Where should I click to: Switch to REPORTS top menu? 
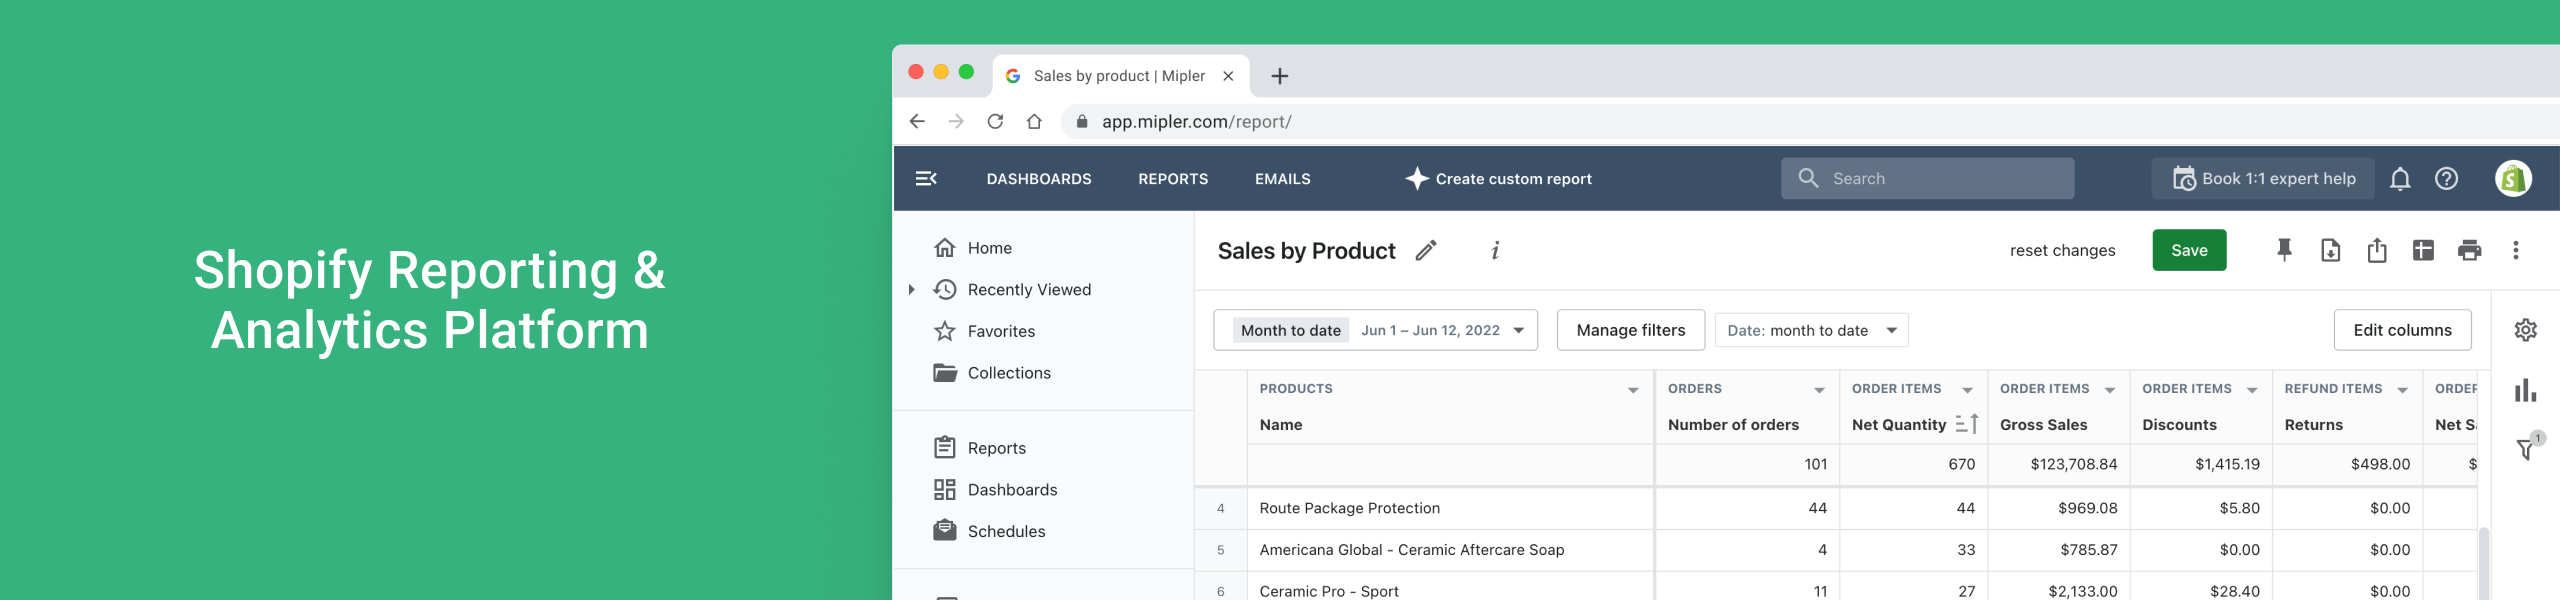tap(1173, 179)
